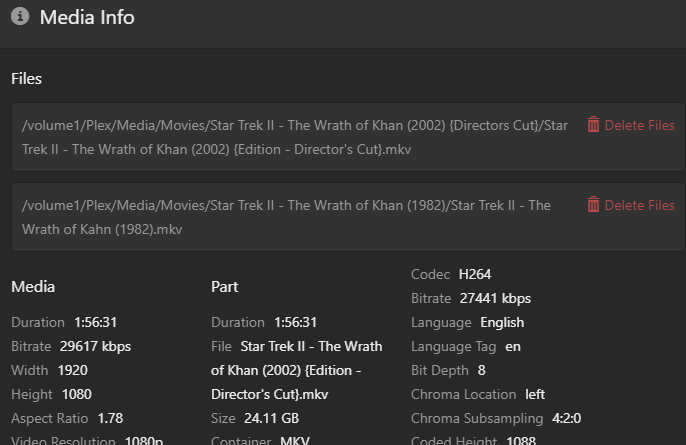Select Video Resolution value 1080p

click(x=144, y=440)
